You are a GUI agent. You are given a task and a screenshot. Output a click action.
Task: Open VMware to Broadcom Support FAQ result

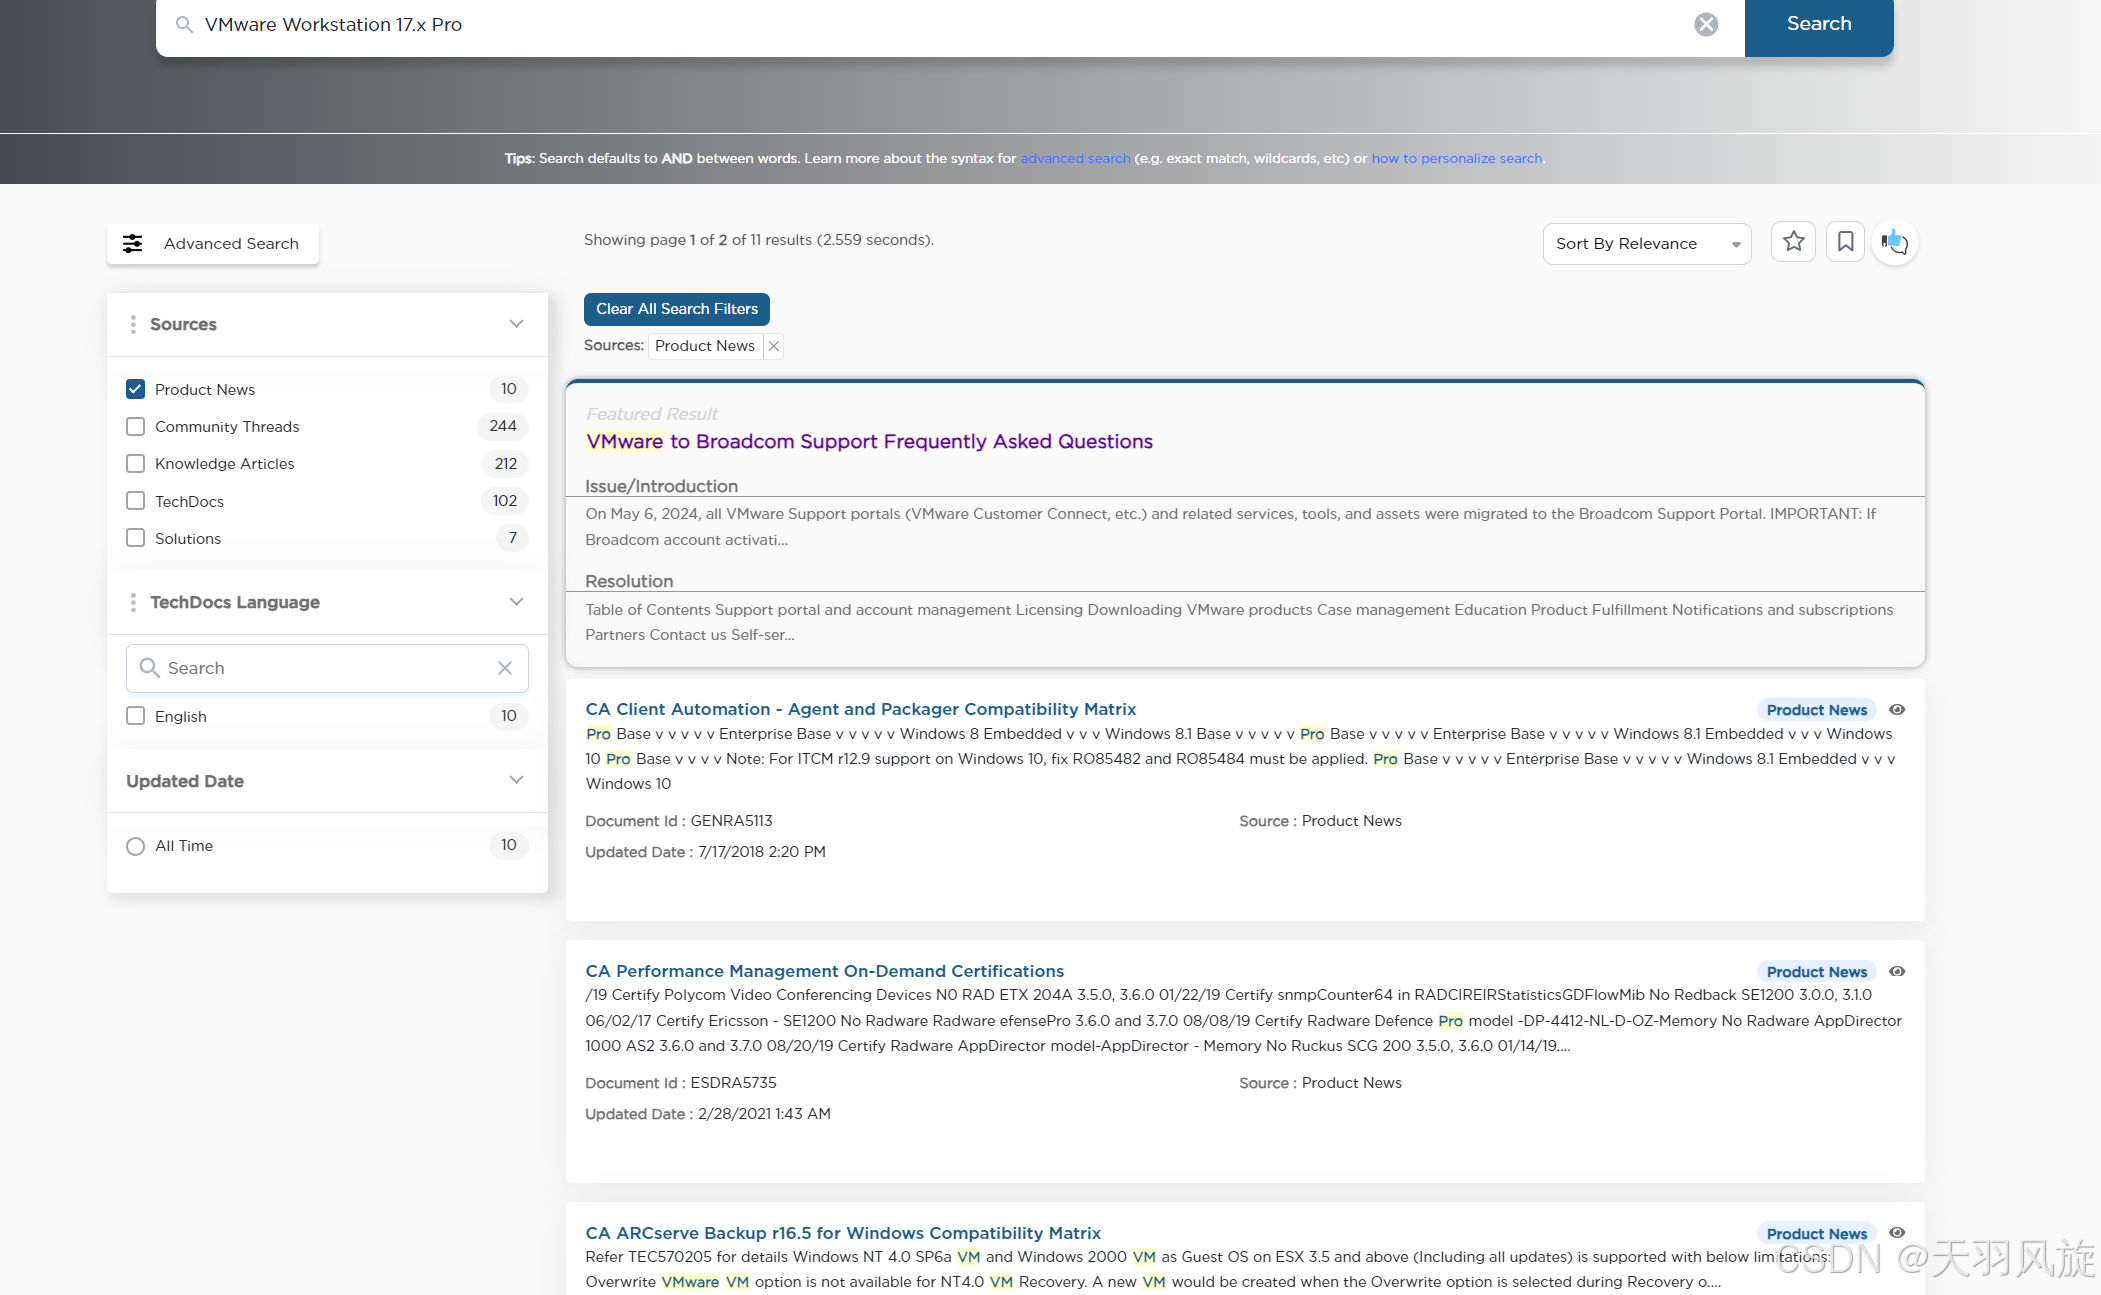[869, 441]
